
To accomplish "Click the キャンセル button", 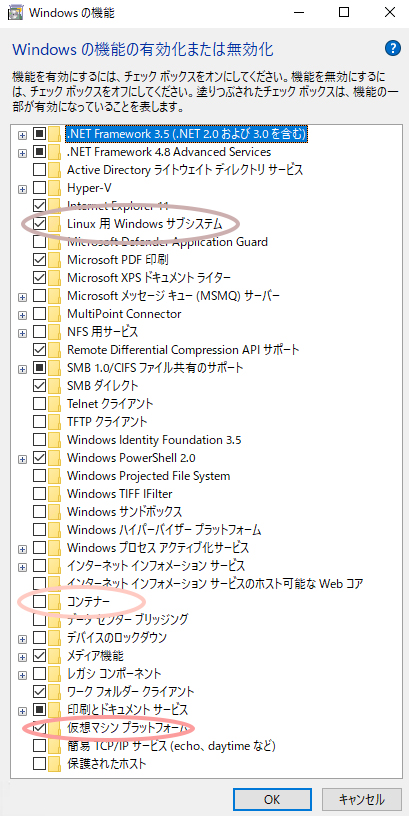I will tap(362, 799).
